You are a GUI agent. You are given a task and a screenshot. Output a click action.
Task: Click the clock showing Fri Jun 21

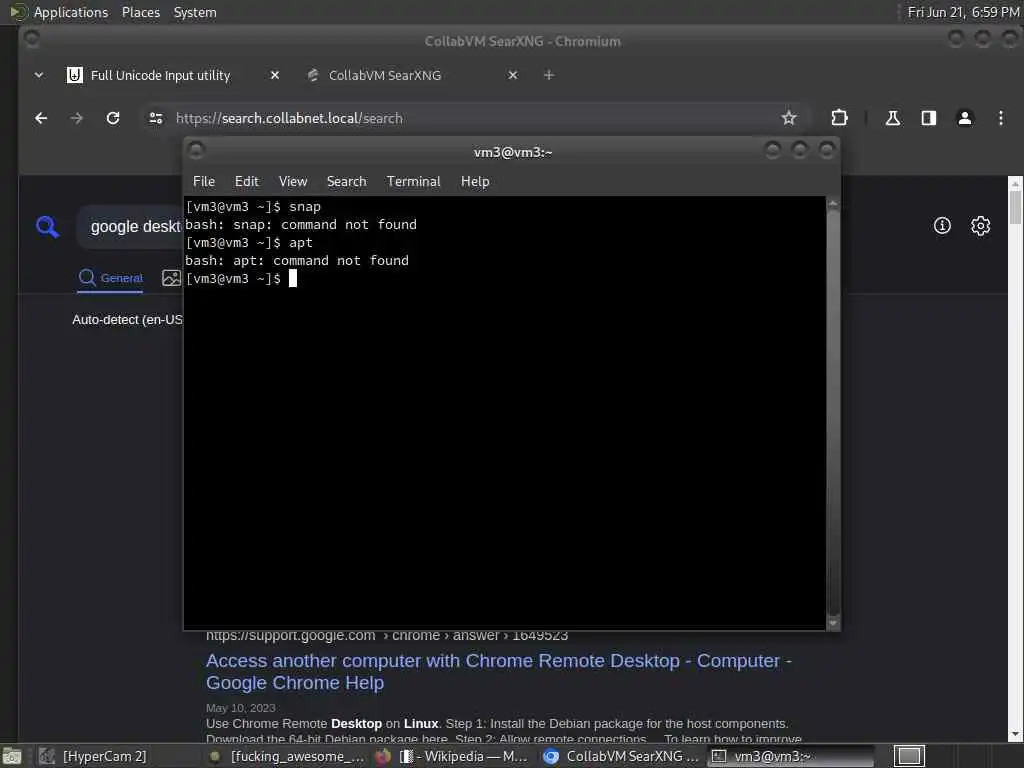(963, 12)
